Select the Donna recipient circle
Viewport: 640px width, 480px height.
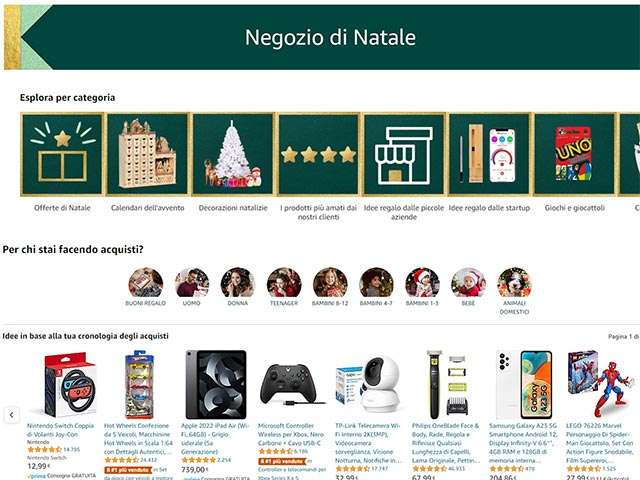coord(238,282)
